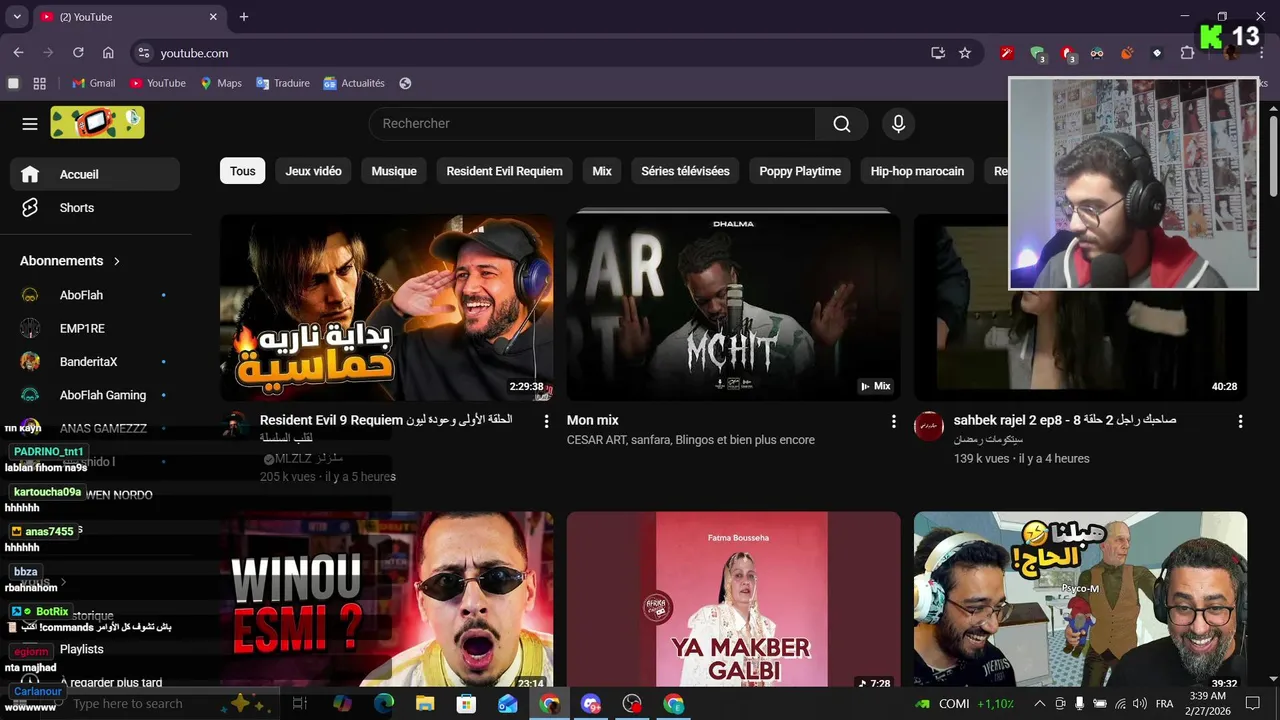Screen dimensions: 1280x720
Task: Select the Resident Evil Requiem chip
Action: [504, 171]
